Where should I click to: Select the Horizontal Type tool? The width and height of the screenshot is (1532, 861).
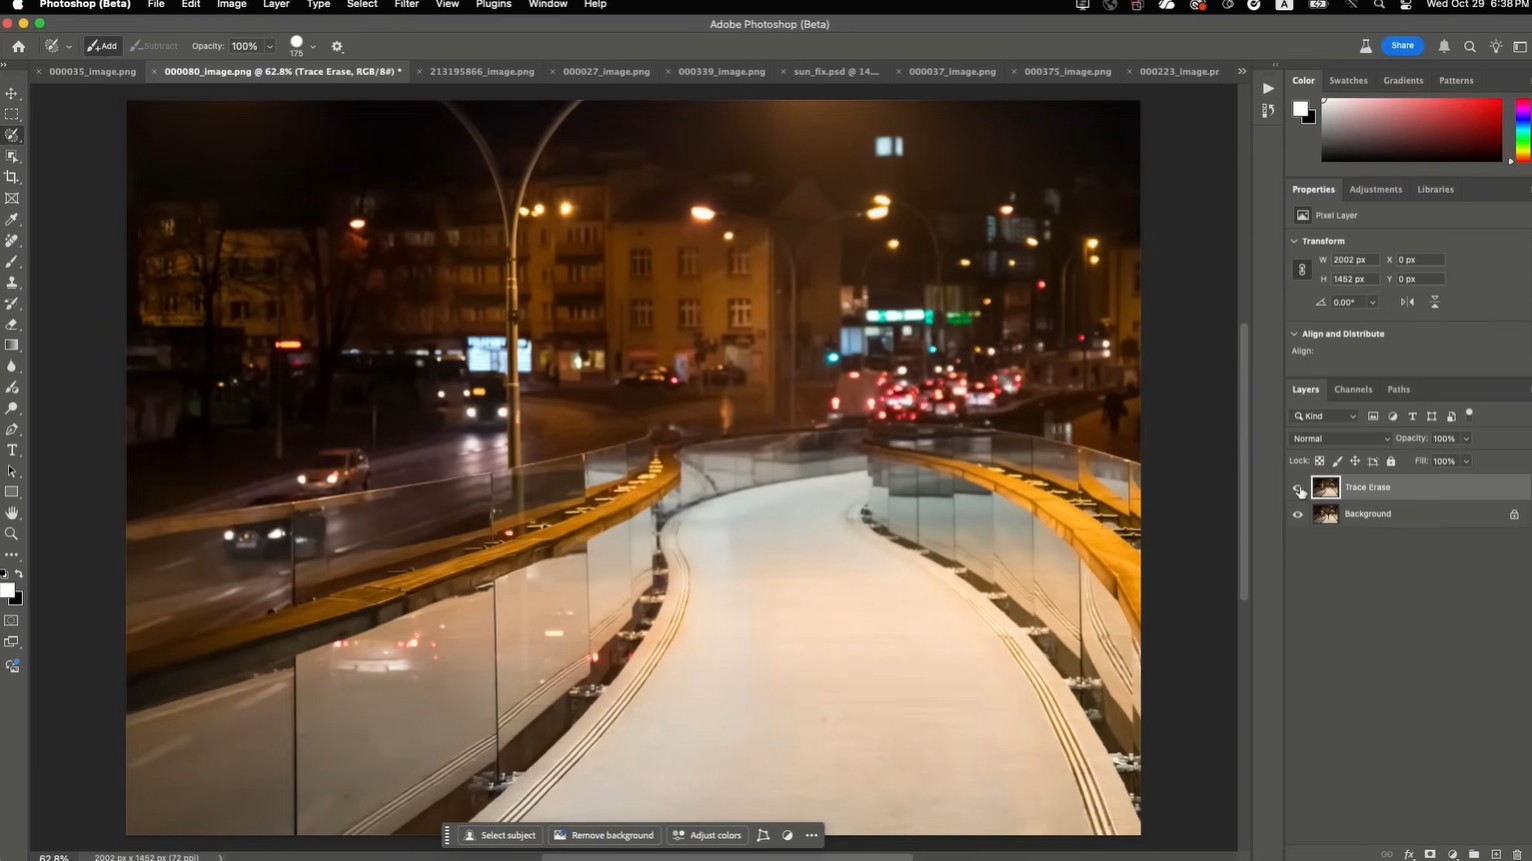point(12,450)
